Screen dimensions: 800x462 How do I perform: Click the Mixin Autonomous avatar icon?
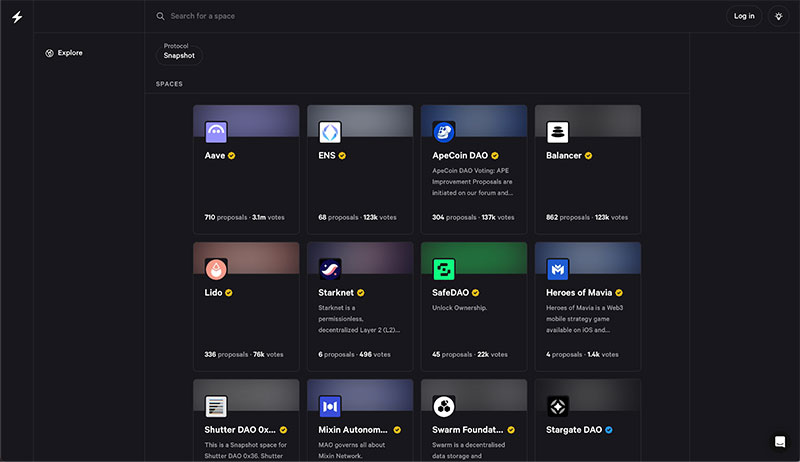(x=330, y=406)
